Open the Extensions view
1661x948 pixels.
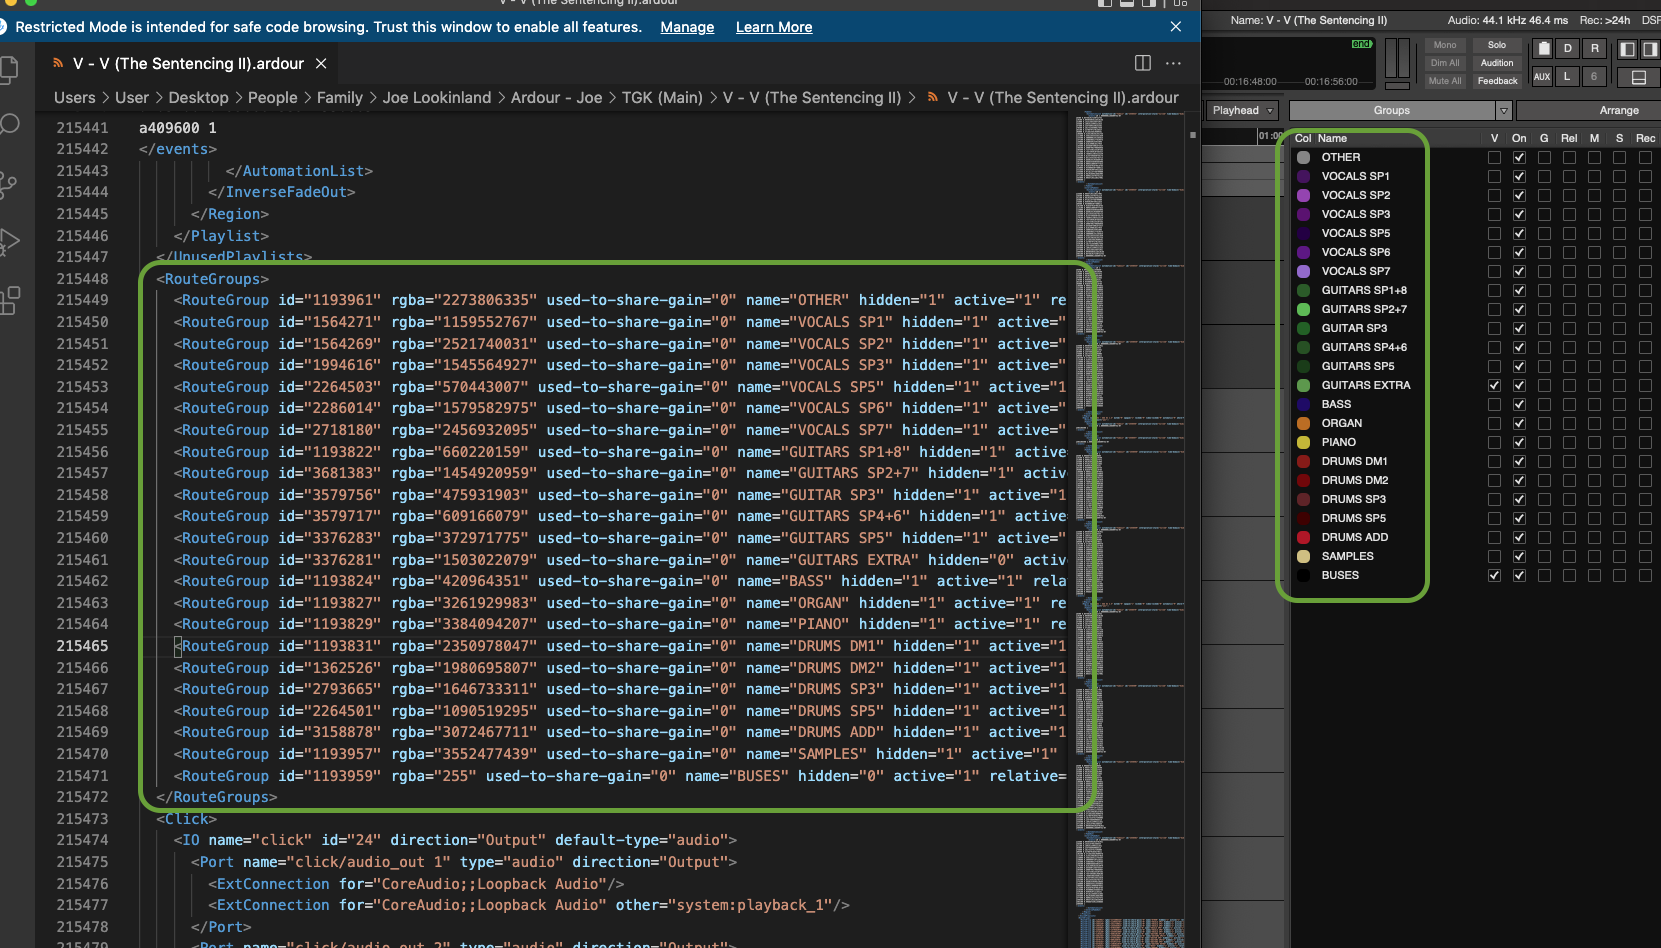(x=9, y=300)
